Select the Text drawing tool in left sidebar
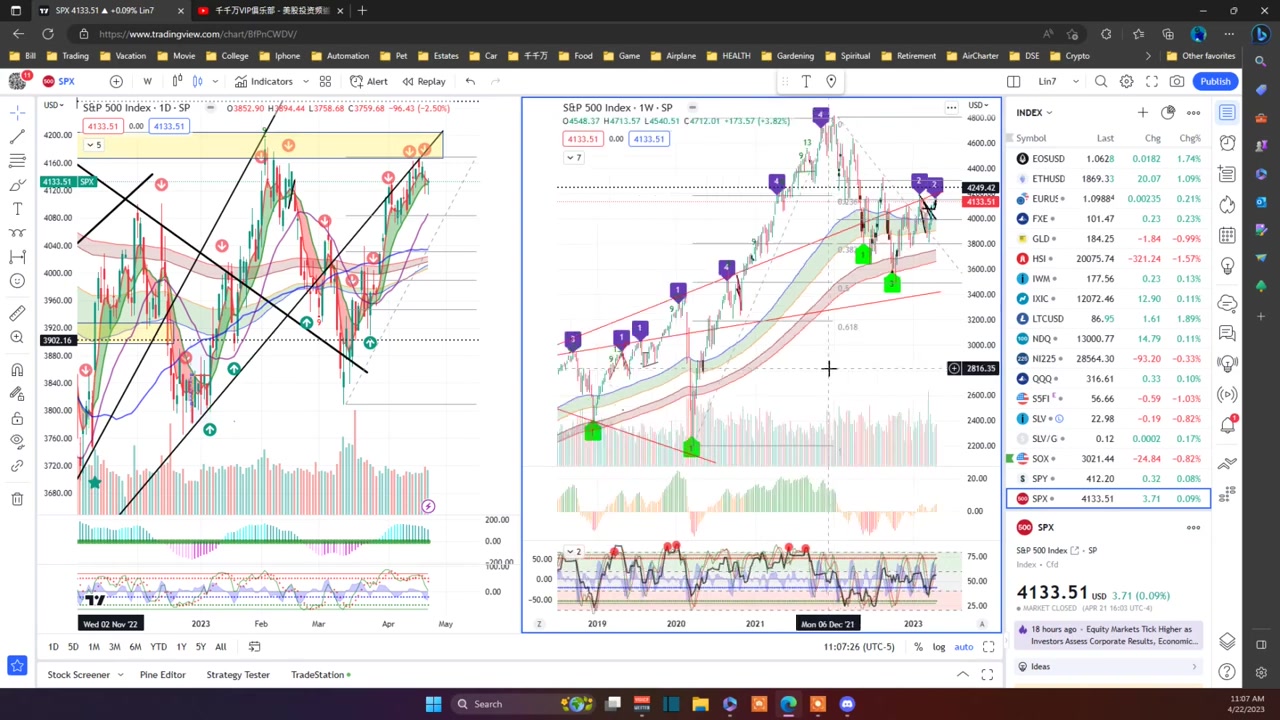This screenshot has height=720, width=1280. click(x=17, y=209)
